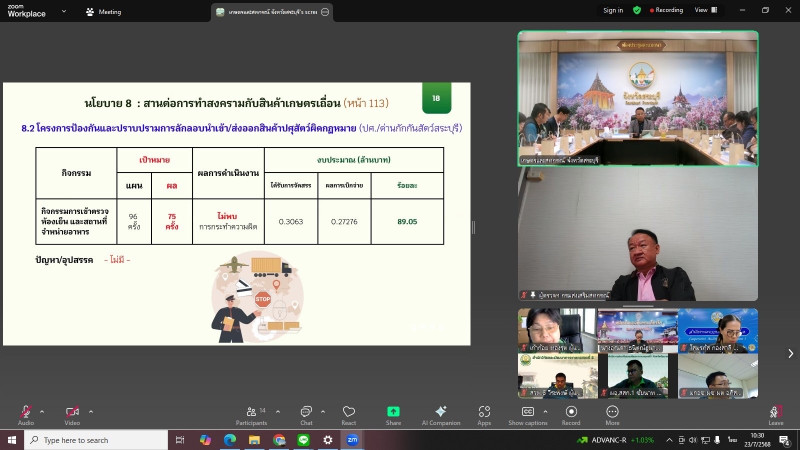Expand video options arrow next to Video

[91, 410]
